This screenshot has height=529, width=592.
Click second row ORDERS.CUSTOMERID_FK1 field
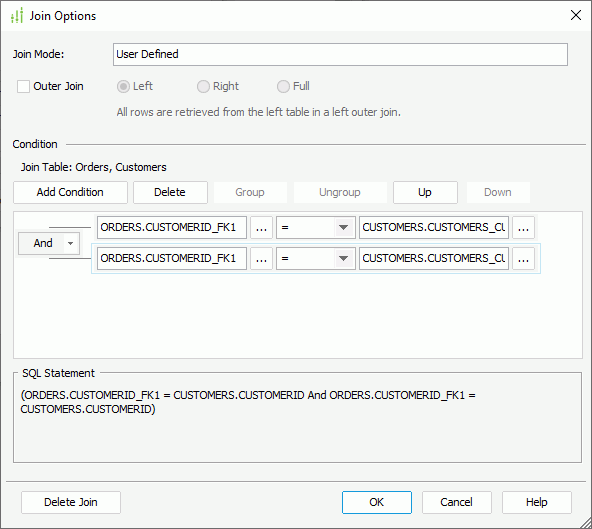click(172, 258)
